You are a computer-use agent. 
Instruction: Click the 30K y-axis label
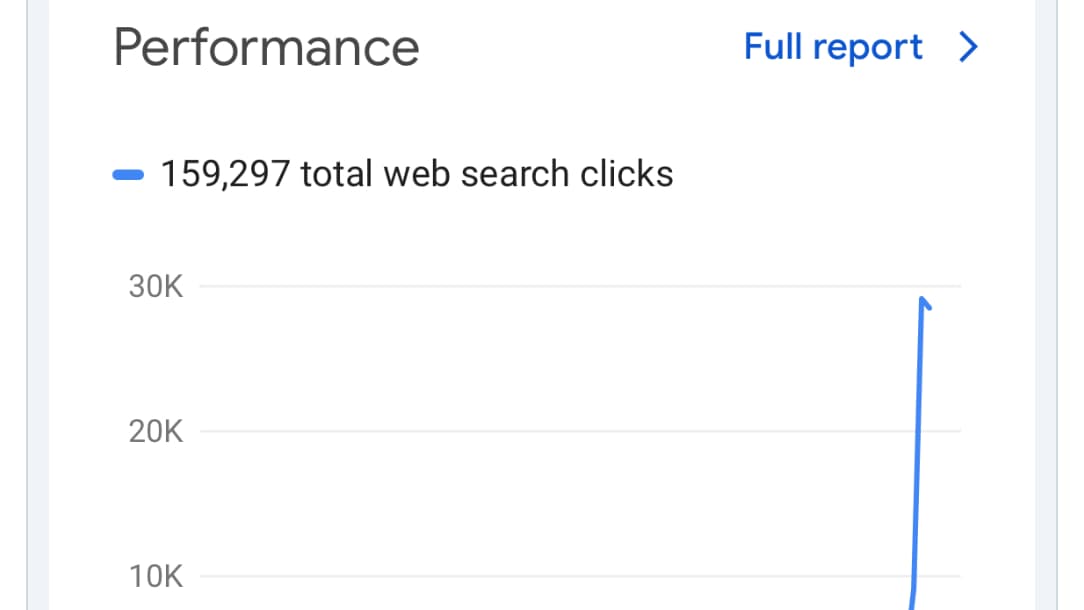click(x=156, y=288)
